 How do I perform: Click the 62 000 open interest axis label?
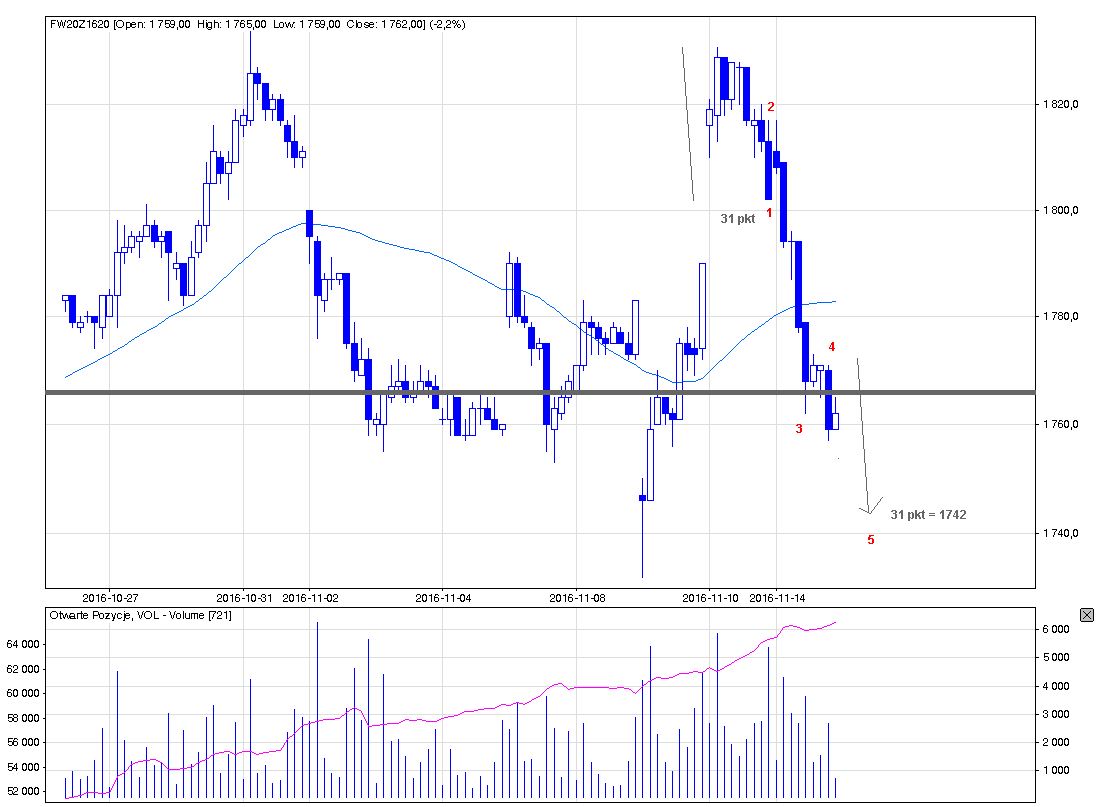point(23,669)
